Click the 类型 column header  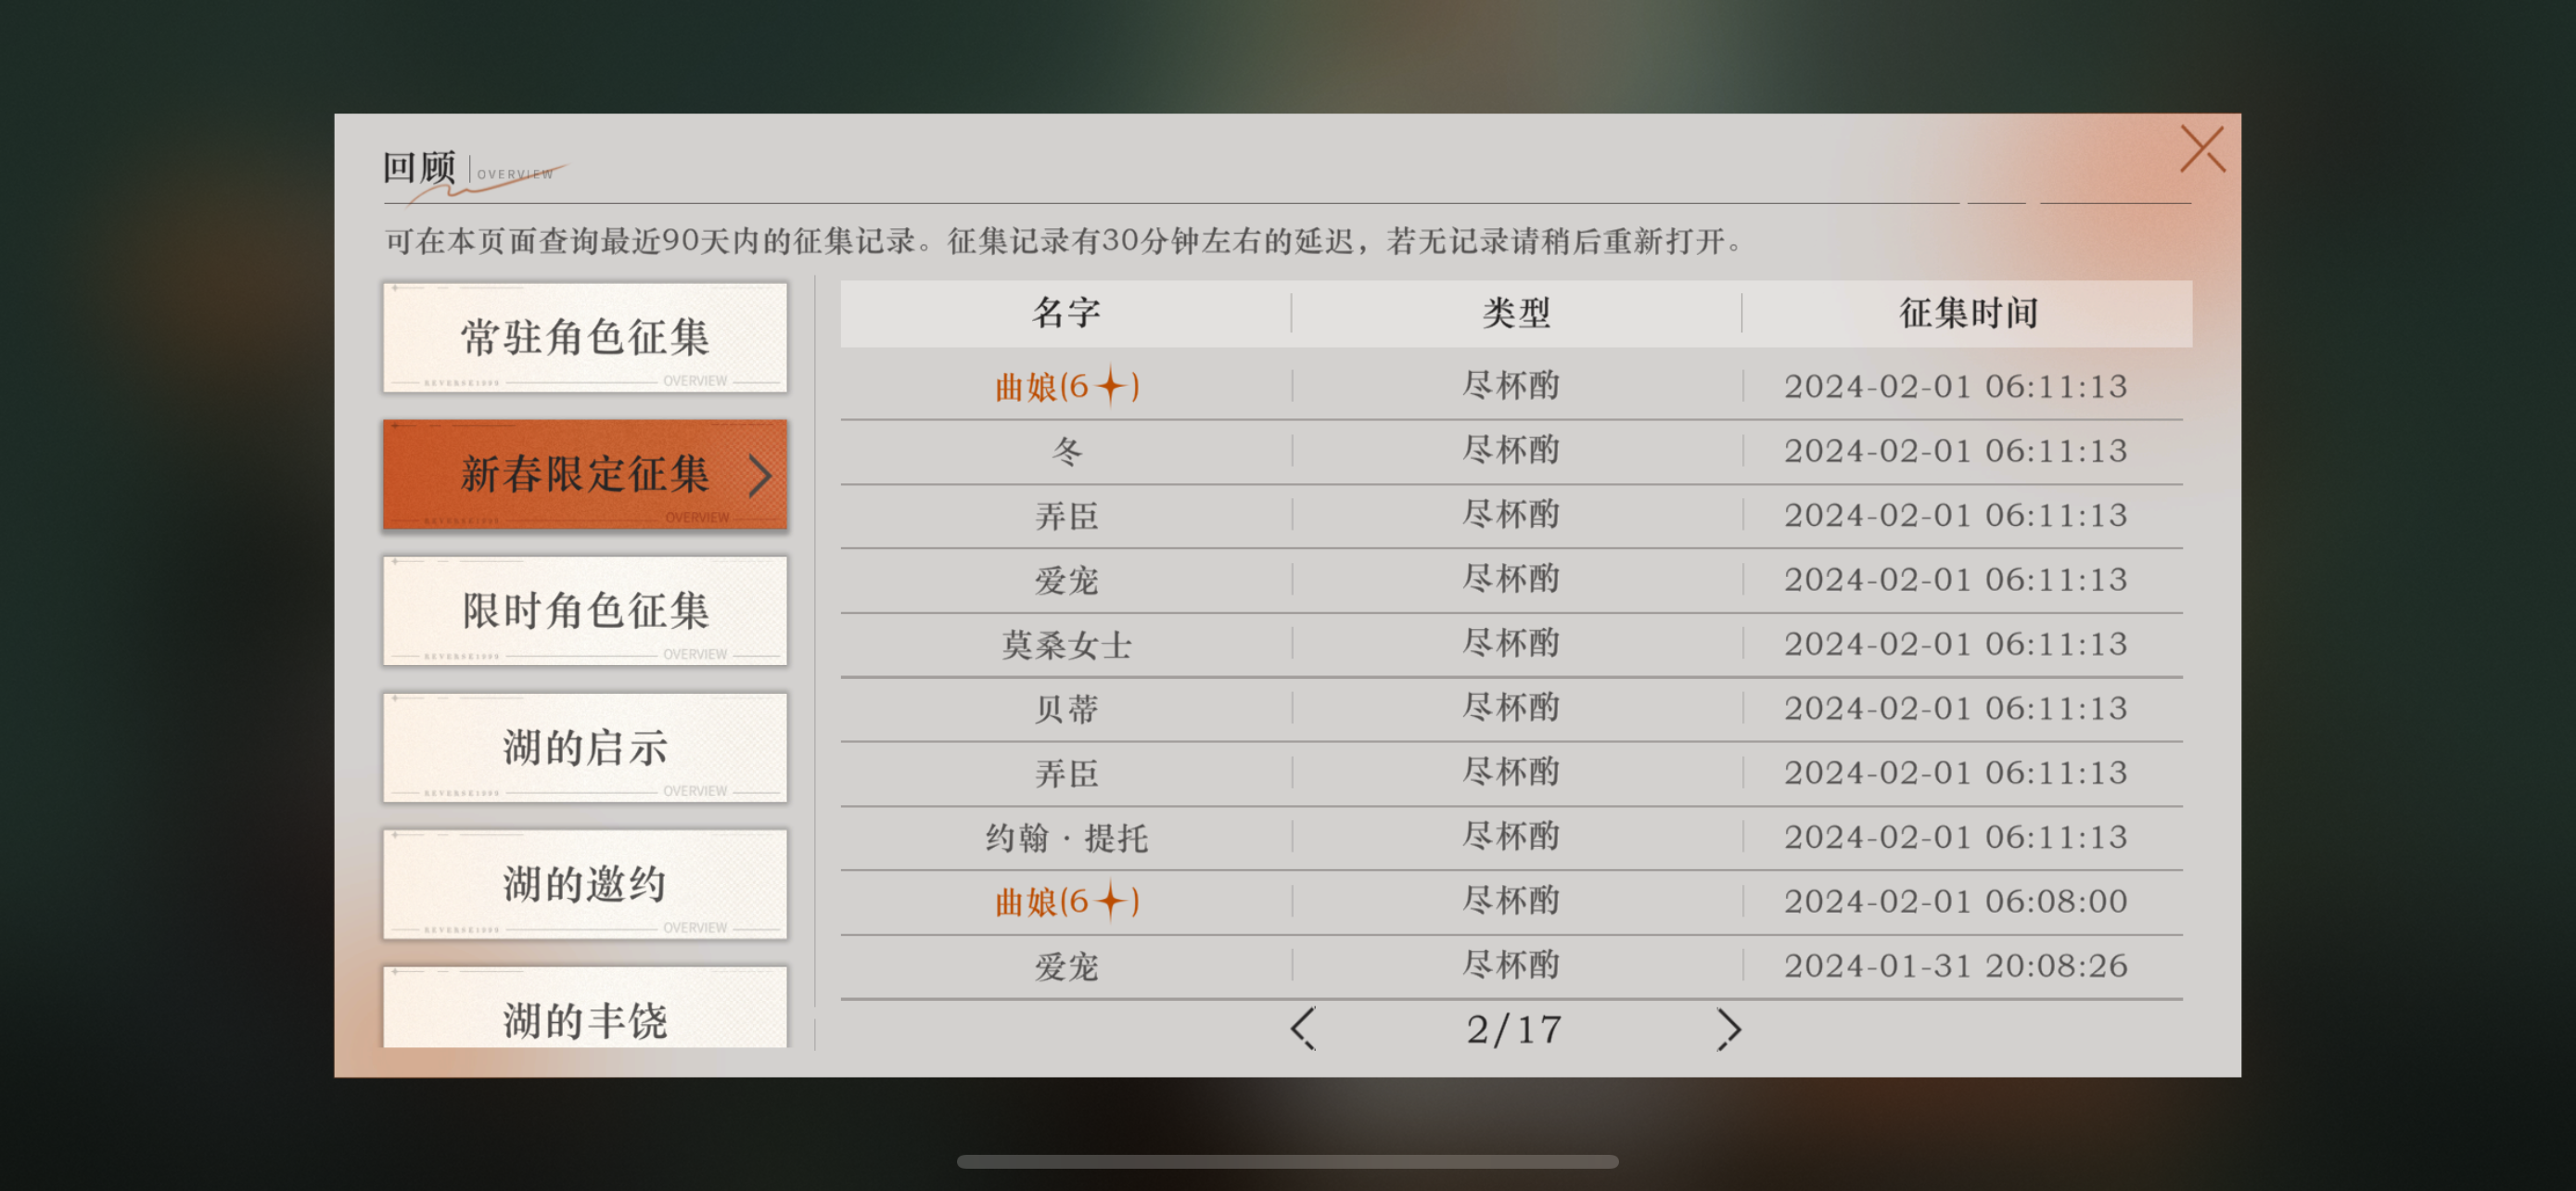pos(1516,313)
